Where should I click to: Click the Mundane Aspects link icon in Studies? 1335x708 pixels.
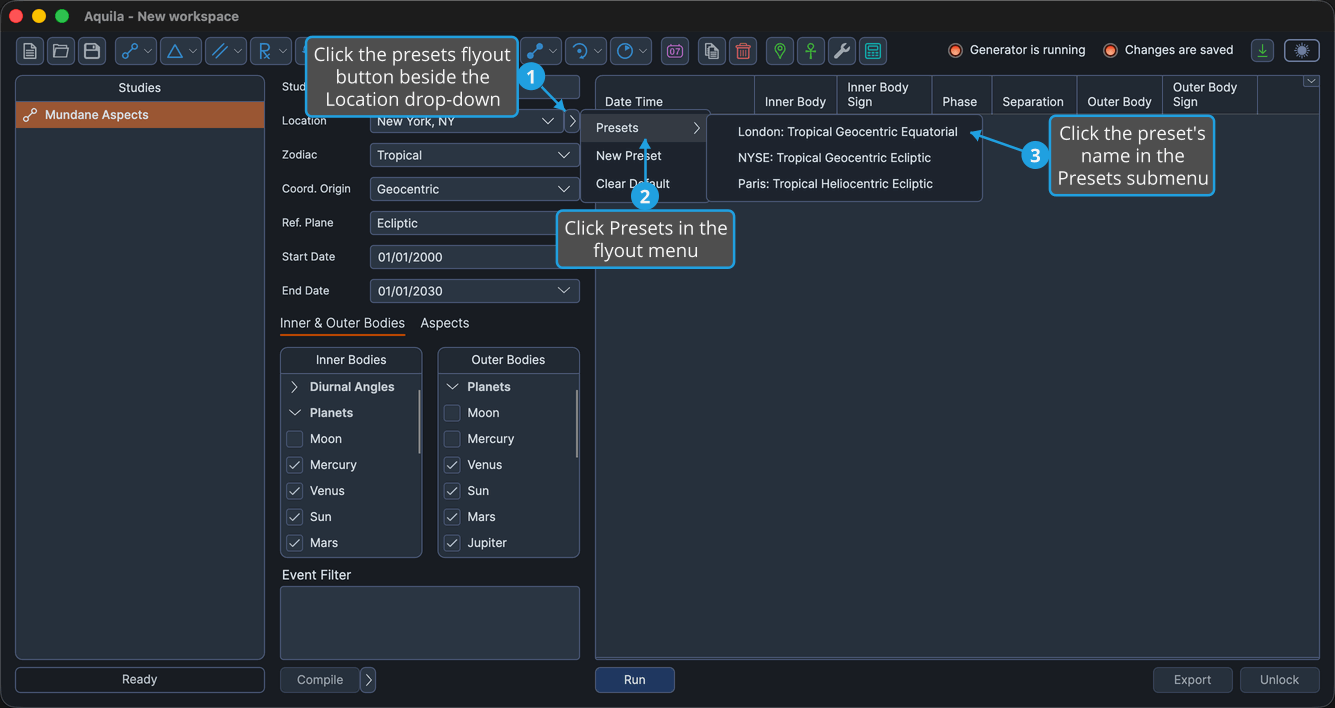[30, 115]
